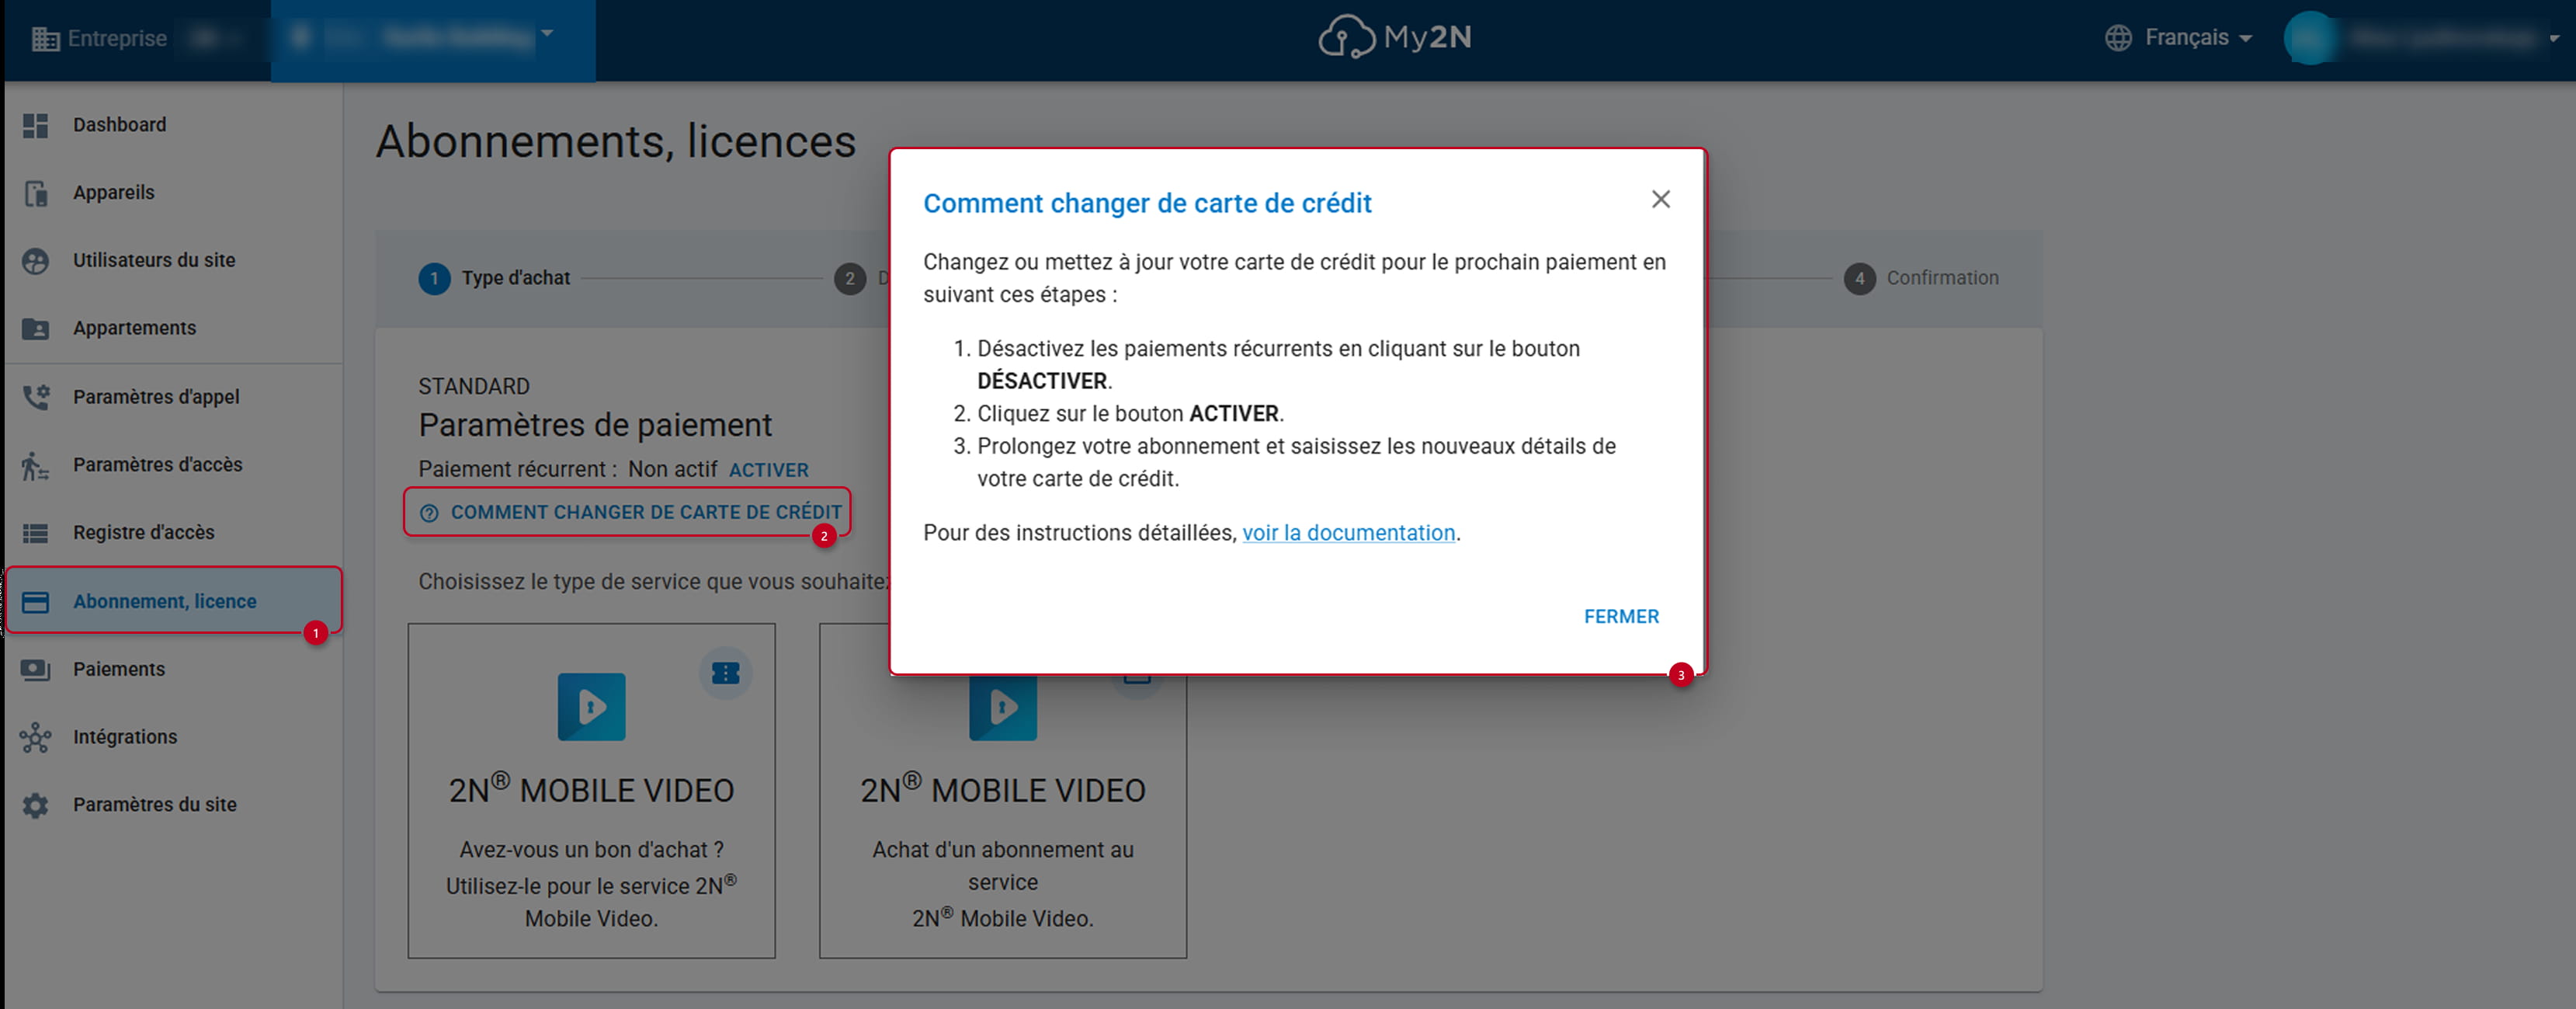The height and width of the screenshot is (1009, 2576).
Task: Click the Entreprise building icon
Action: pyautogui.click(x=45, y=39)
